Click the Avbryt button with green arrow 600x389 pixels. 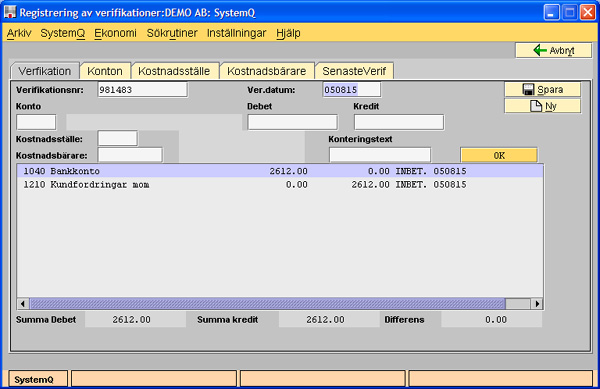[x=553, y=50]
